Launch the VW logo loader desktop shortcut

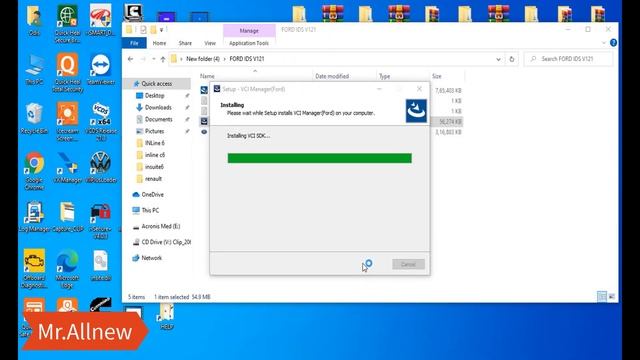click(x=101, y=167)
